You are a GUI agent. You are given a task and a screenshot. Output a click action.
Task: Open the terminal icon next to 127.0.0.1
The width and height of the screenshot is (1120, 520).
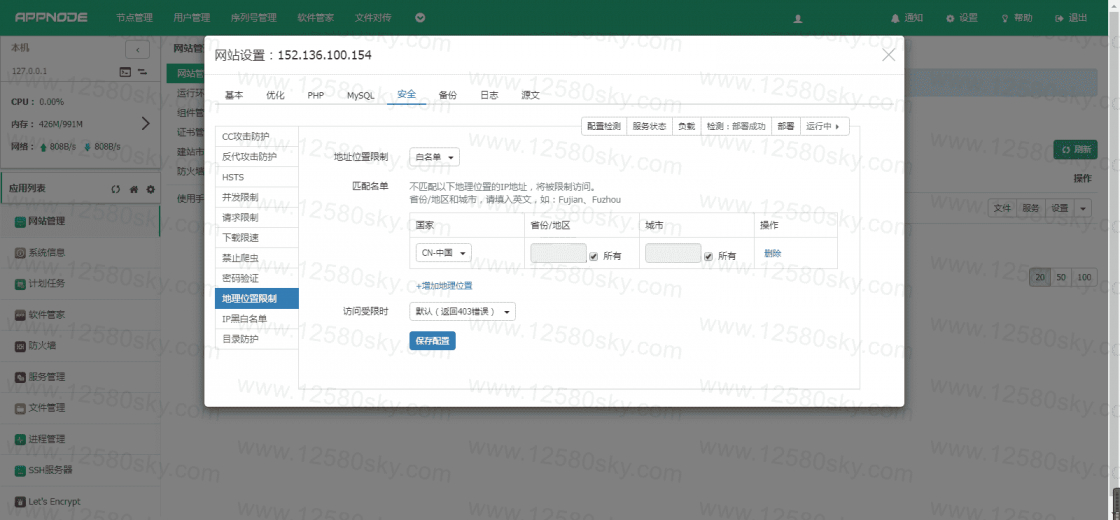pos(124,71)
